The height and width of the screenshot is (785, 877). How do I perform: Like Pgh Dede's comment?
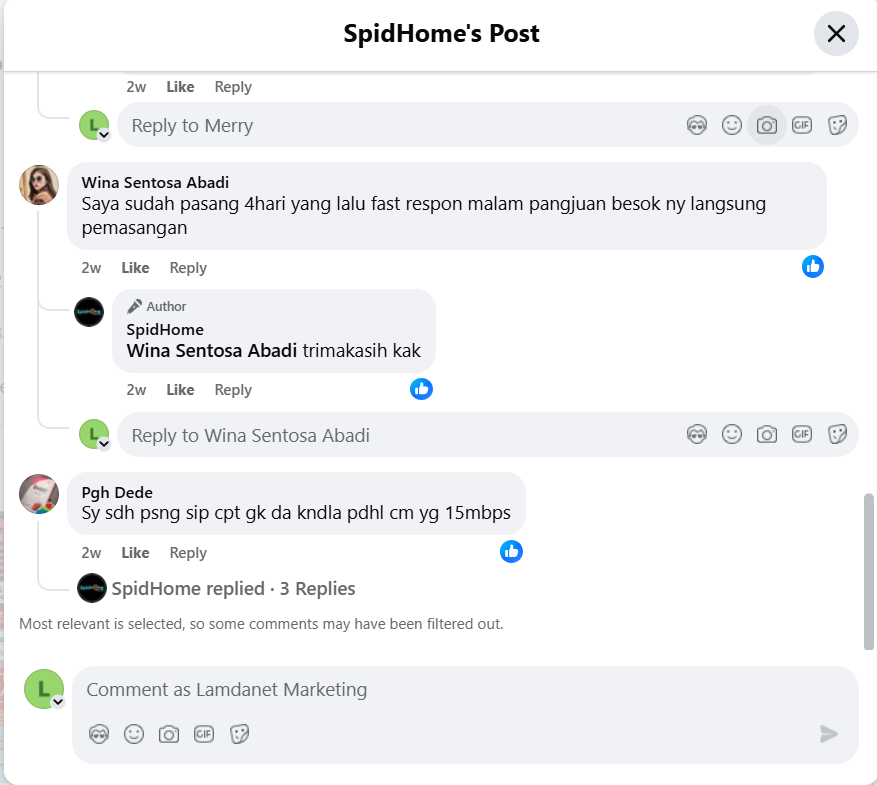pos(135,553)
